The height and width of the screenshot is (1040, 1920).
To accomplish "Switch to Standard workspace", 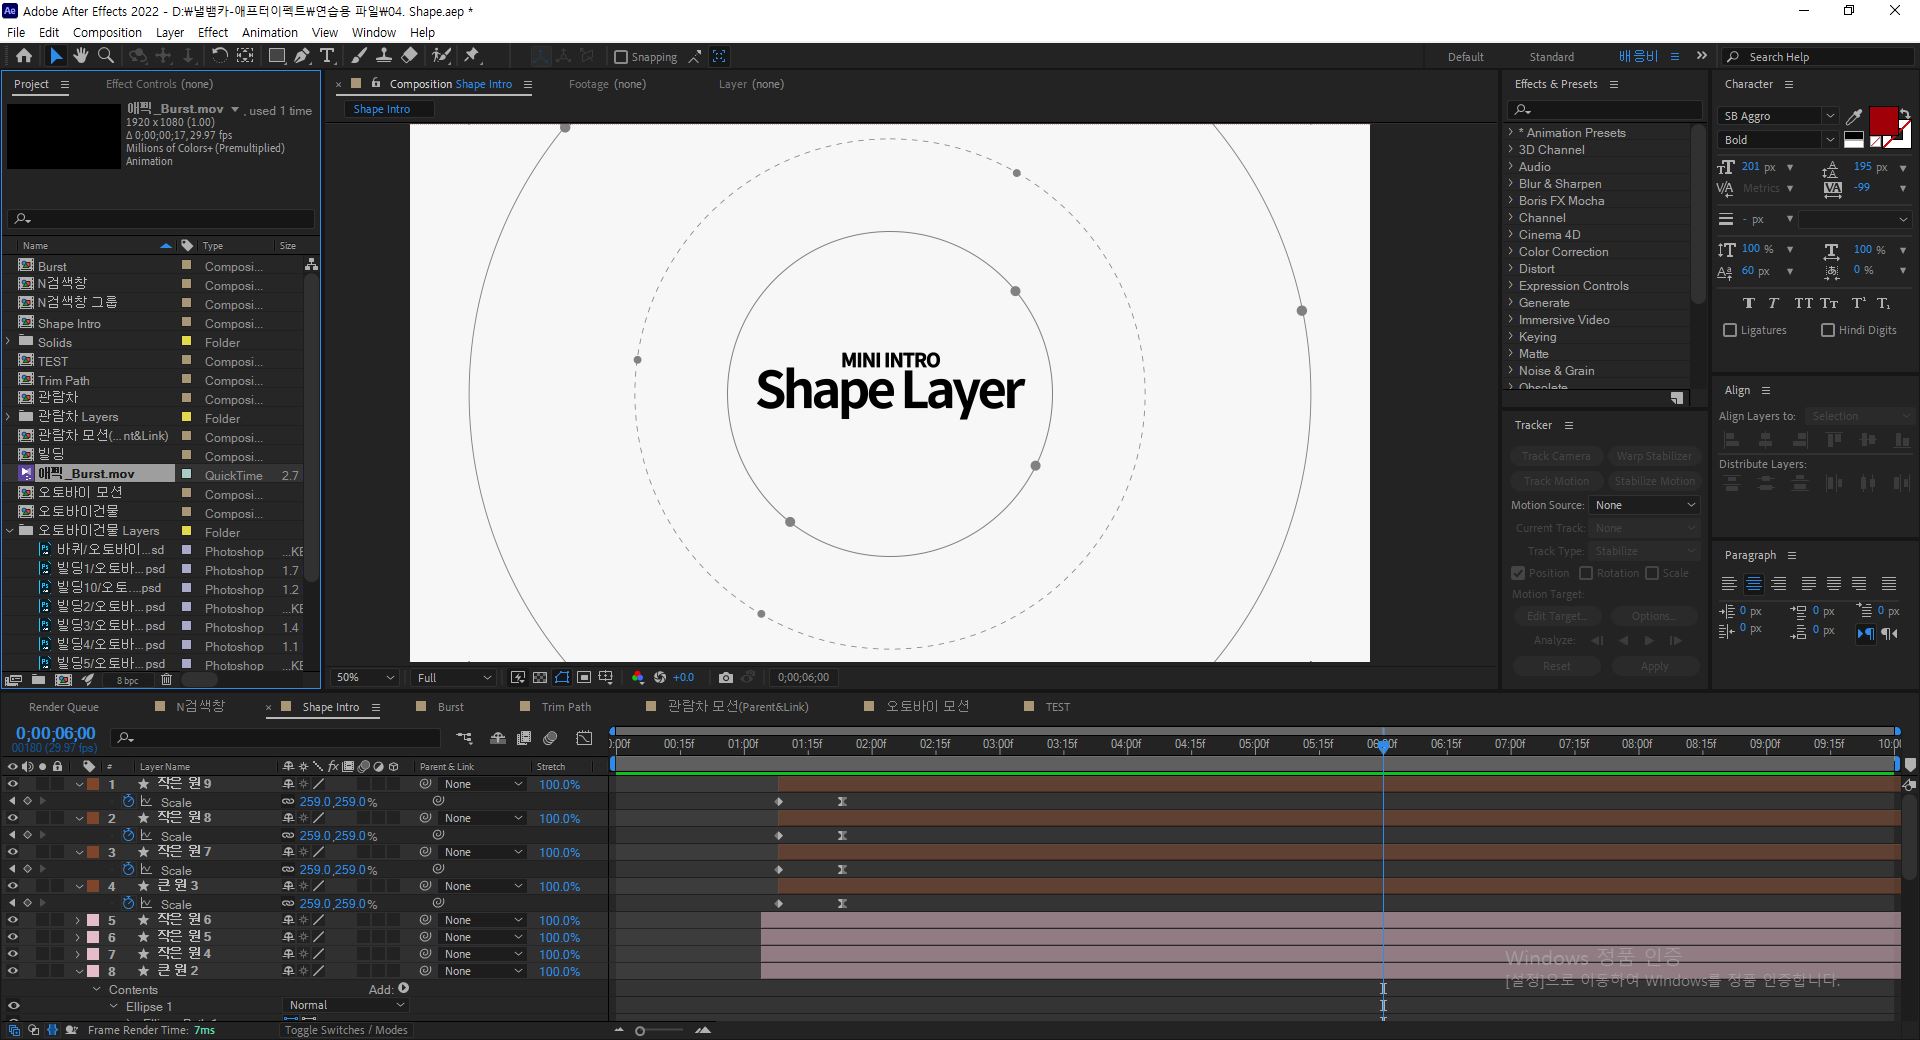I will [1551, 57].
